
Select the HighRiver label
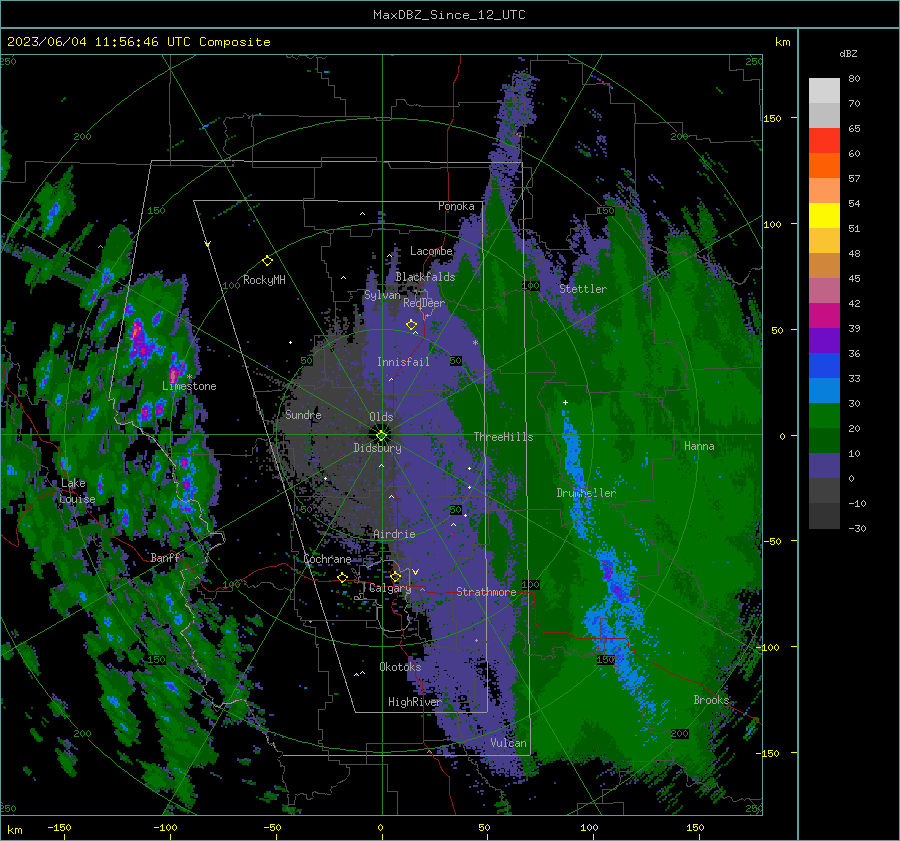(x=414, y=702)
